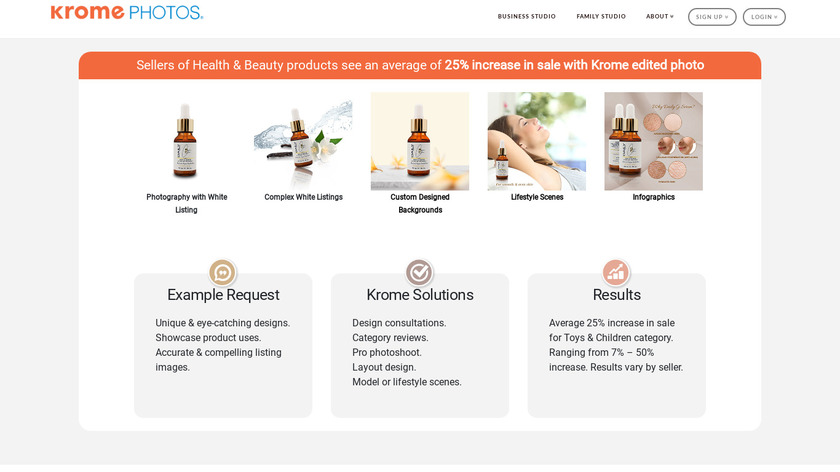Expand the About menu
The width and height of the screenshot is (840, 472).
(x=659, y=17)
